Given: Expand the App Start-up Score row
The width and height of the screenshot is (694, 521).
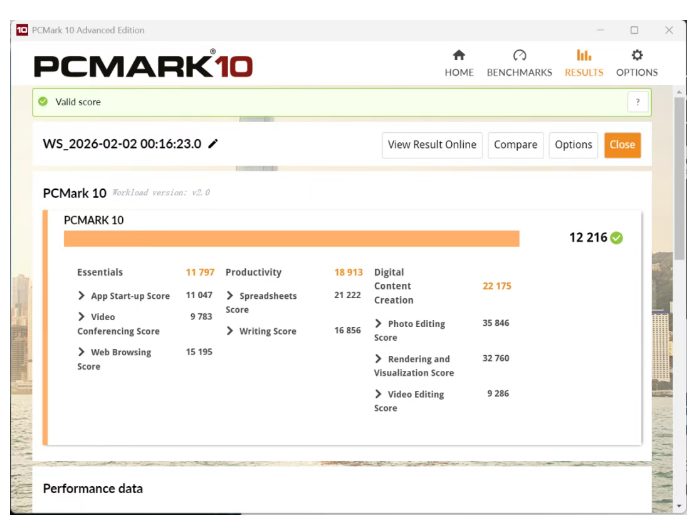Looking at the screenshot, I should (x=82, y=296).
